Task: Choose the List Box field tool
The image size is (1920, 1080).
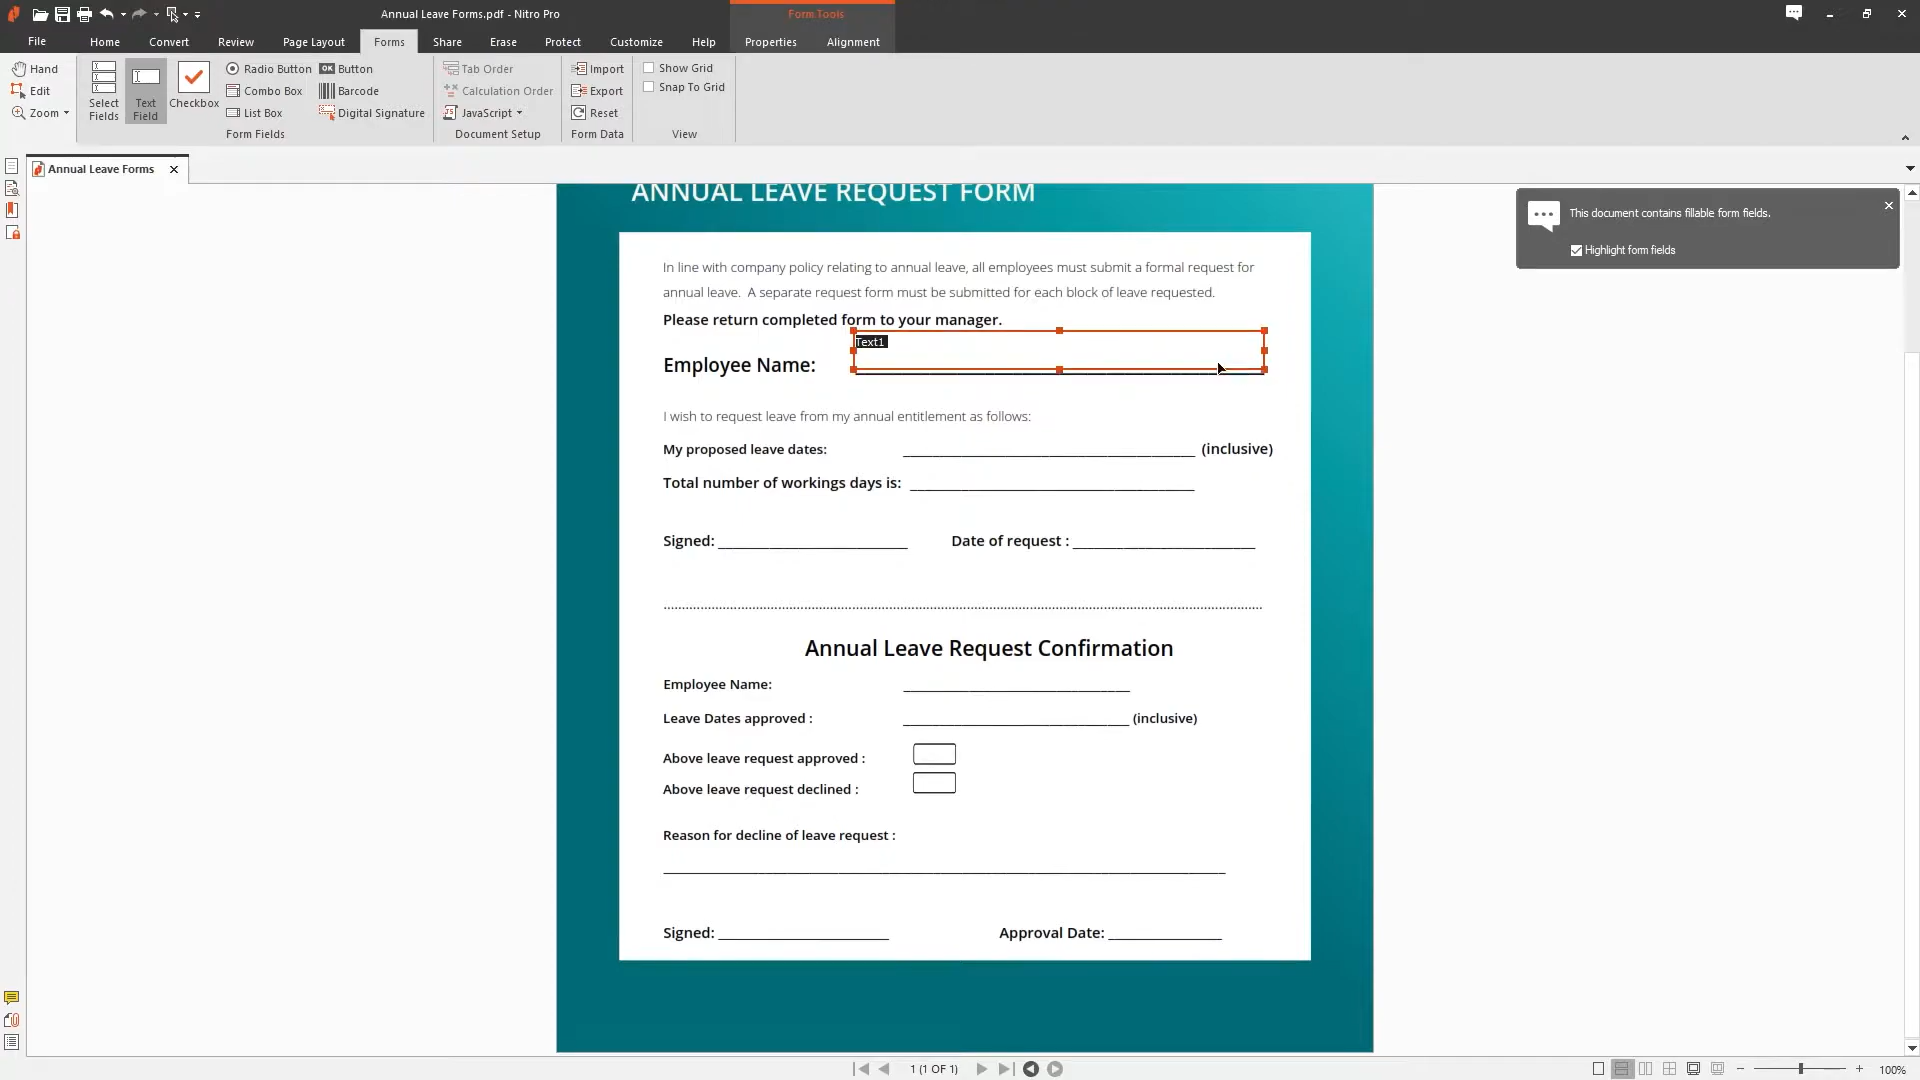Action: click(x=255, y=113)
